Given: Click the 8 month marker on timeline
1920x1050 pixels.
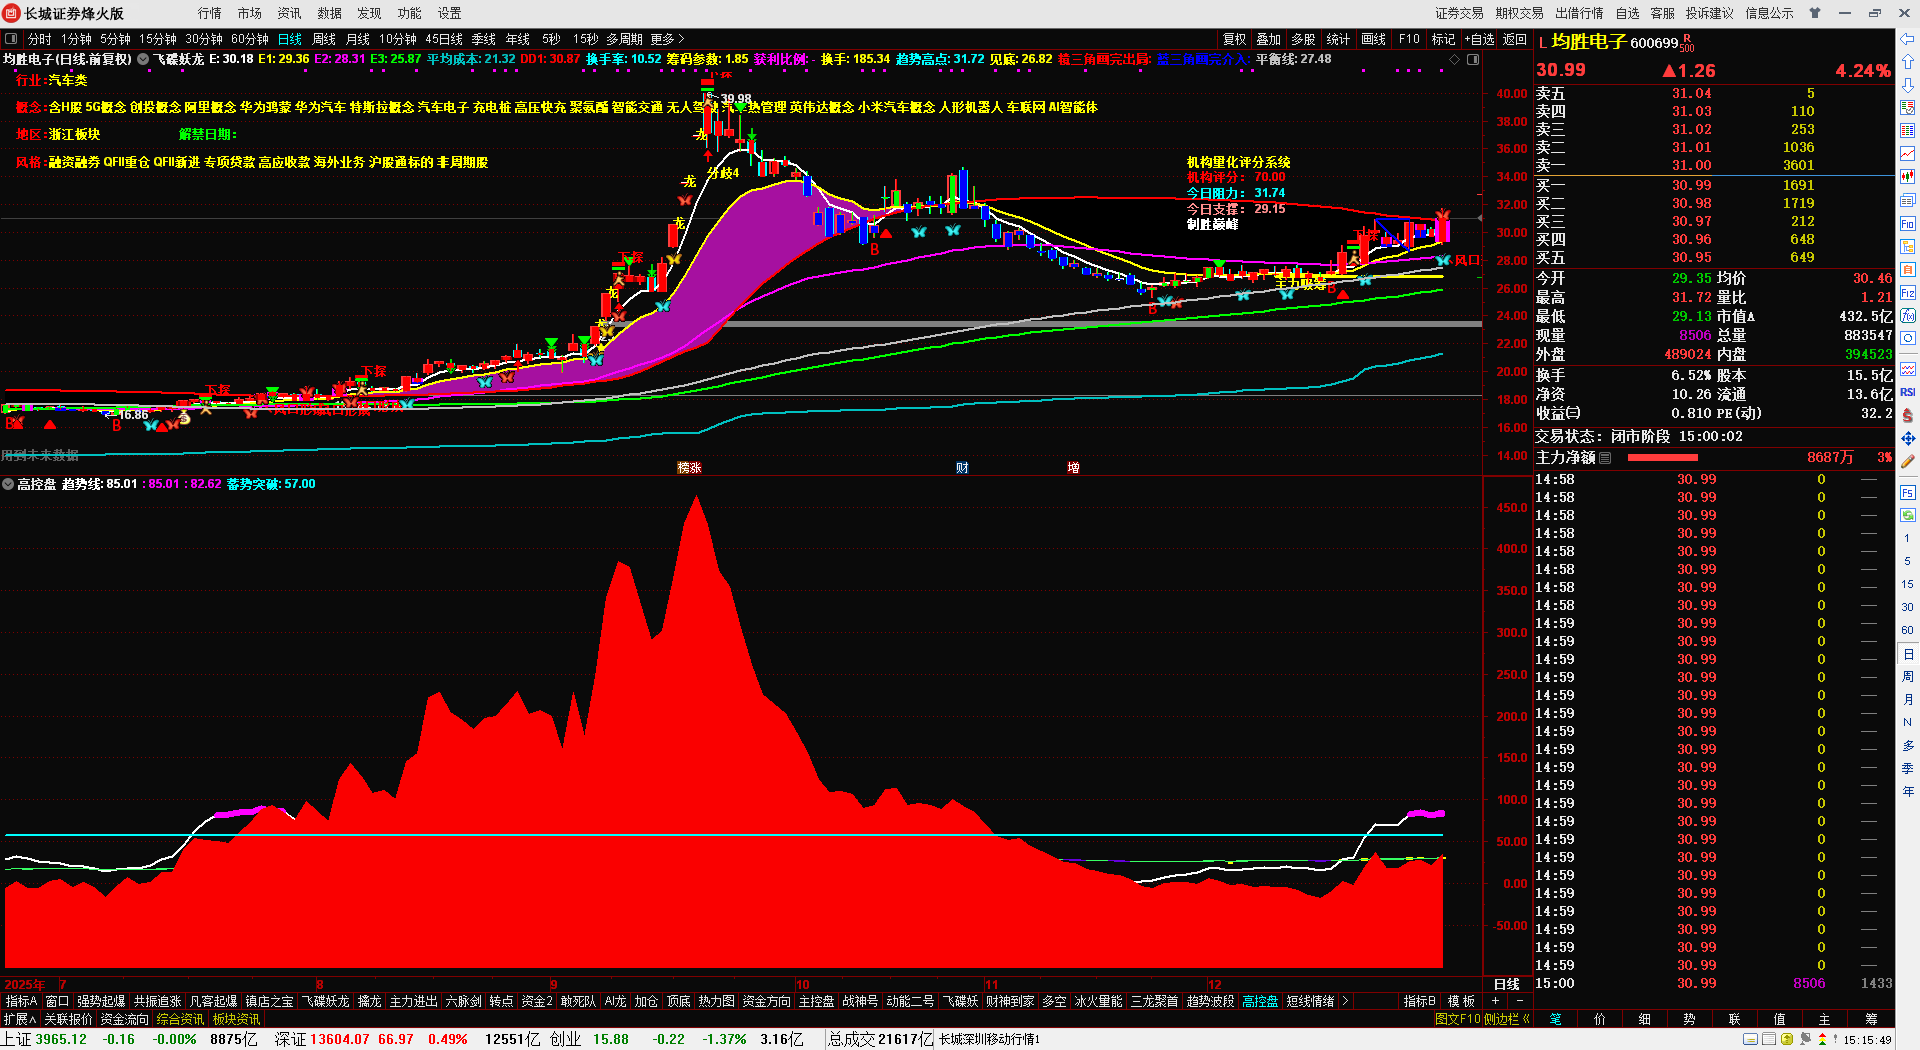Looking at the screenshot, I should pos(319,984).
